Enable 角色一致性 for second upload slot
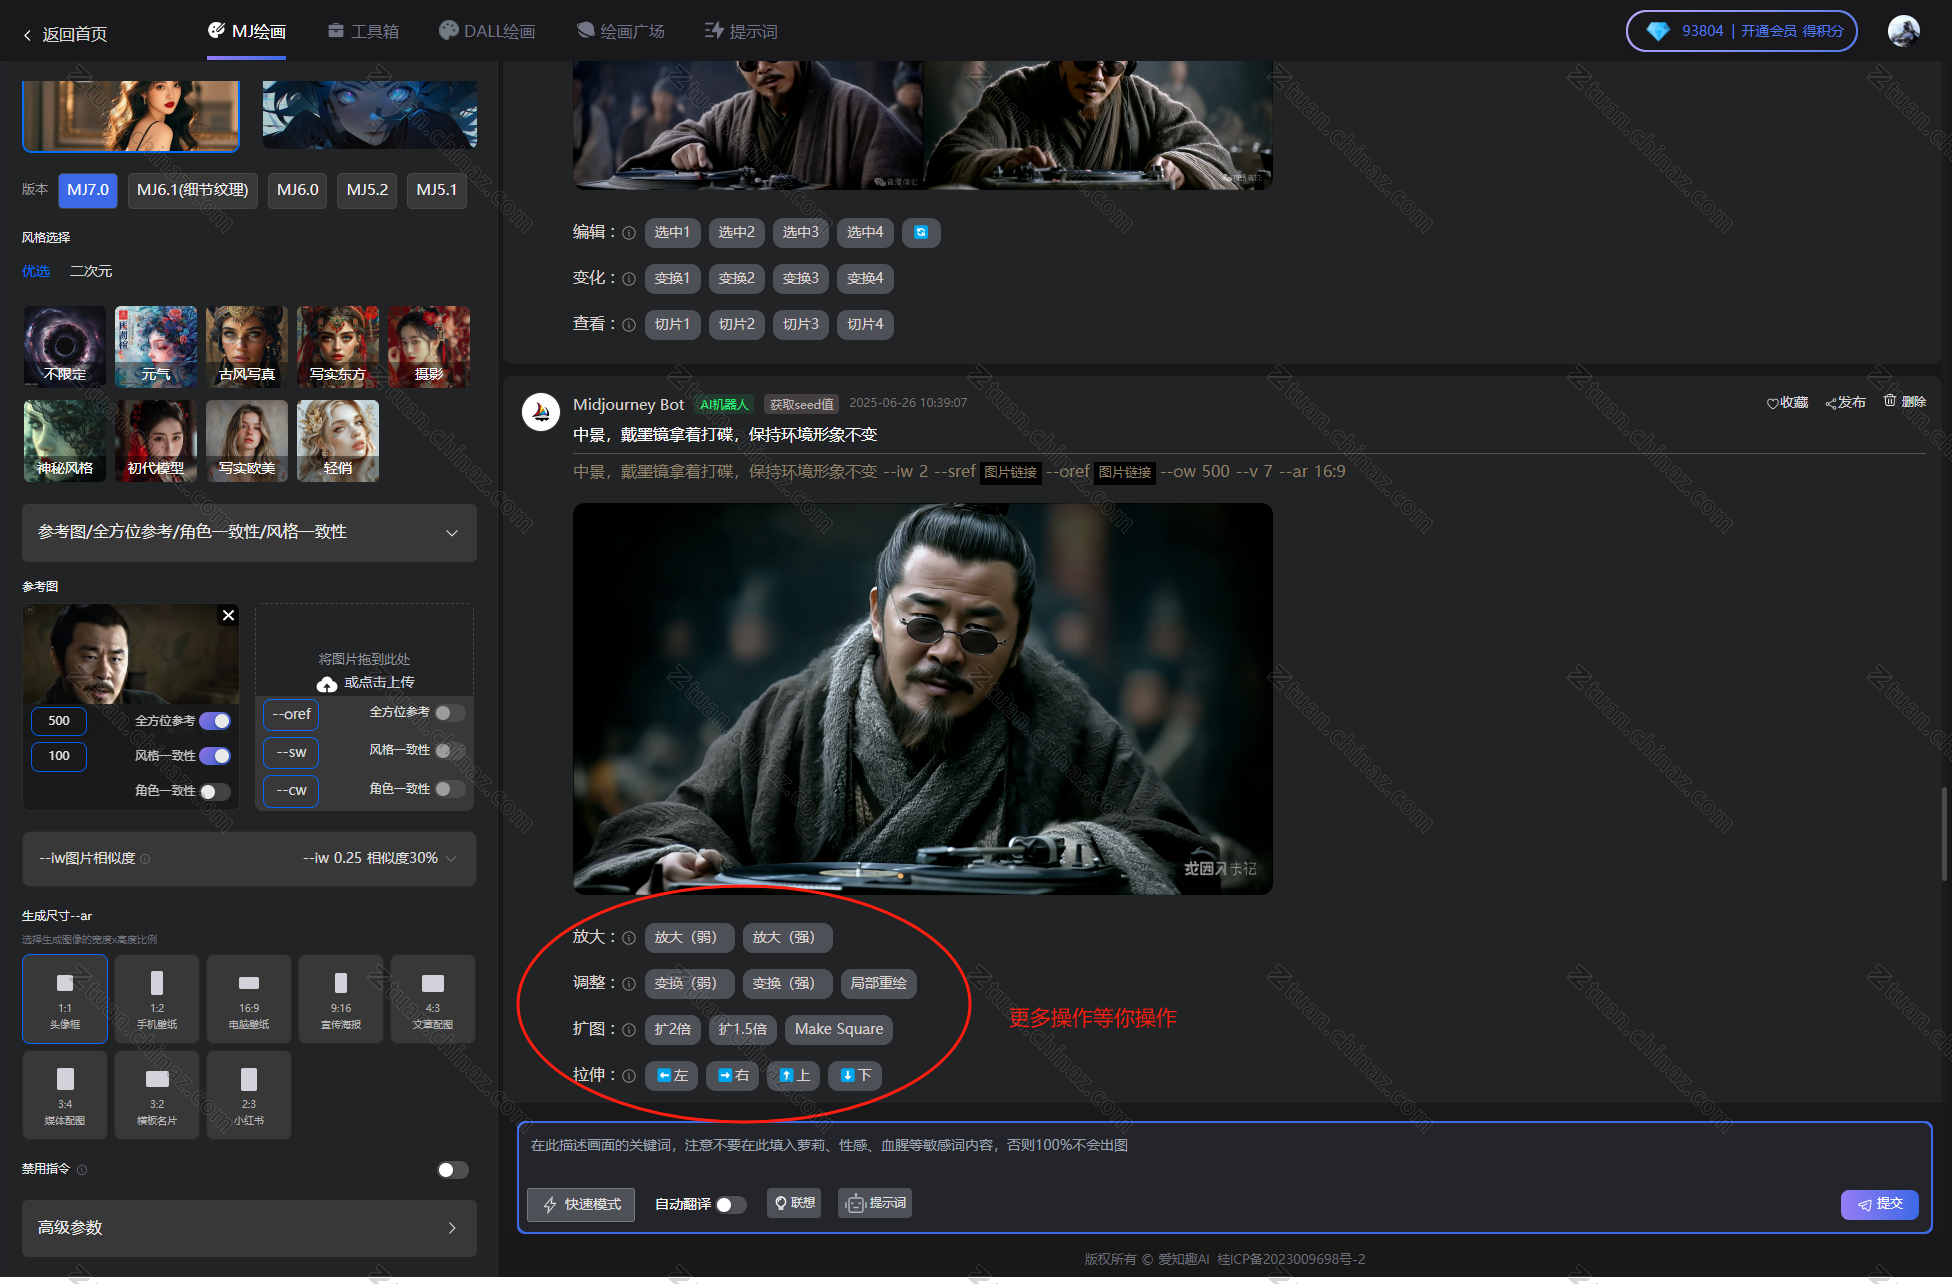The height and width of the screenshot is (1284, 1952). [x=450, y=789]
